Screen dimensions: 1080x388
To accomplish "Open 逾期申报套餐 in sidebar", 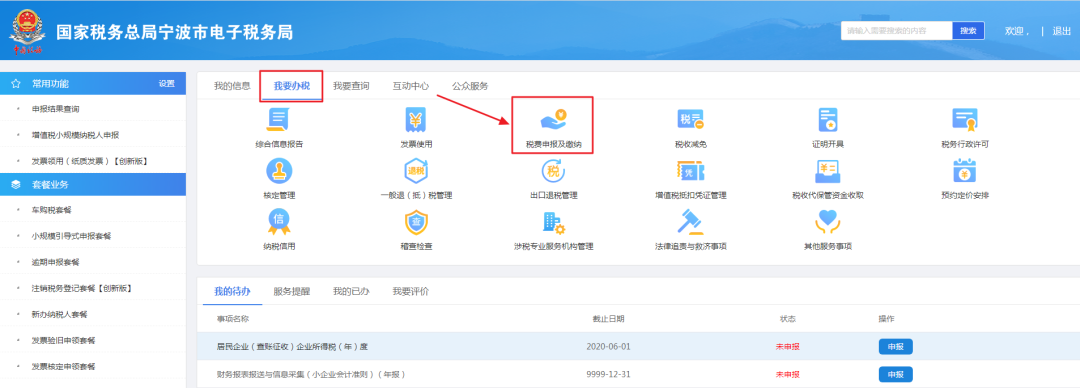I will [56, 262].
